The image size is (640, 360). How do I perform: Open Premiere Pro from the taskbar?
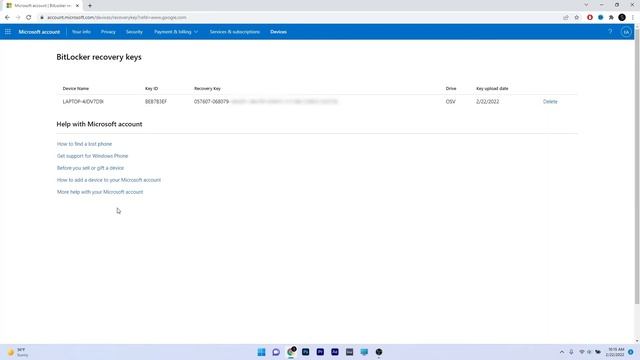coord(320,352)
